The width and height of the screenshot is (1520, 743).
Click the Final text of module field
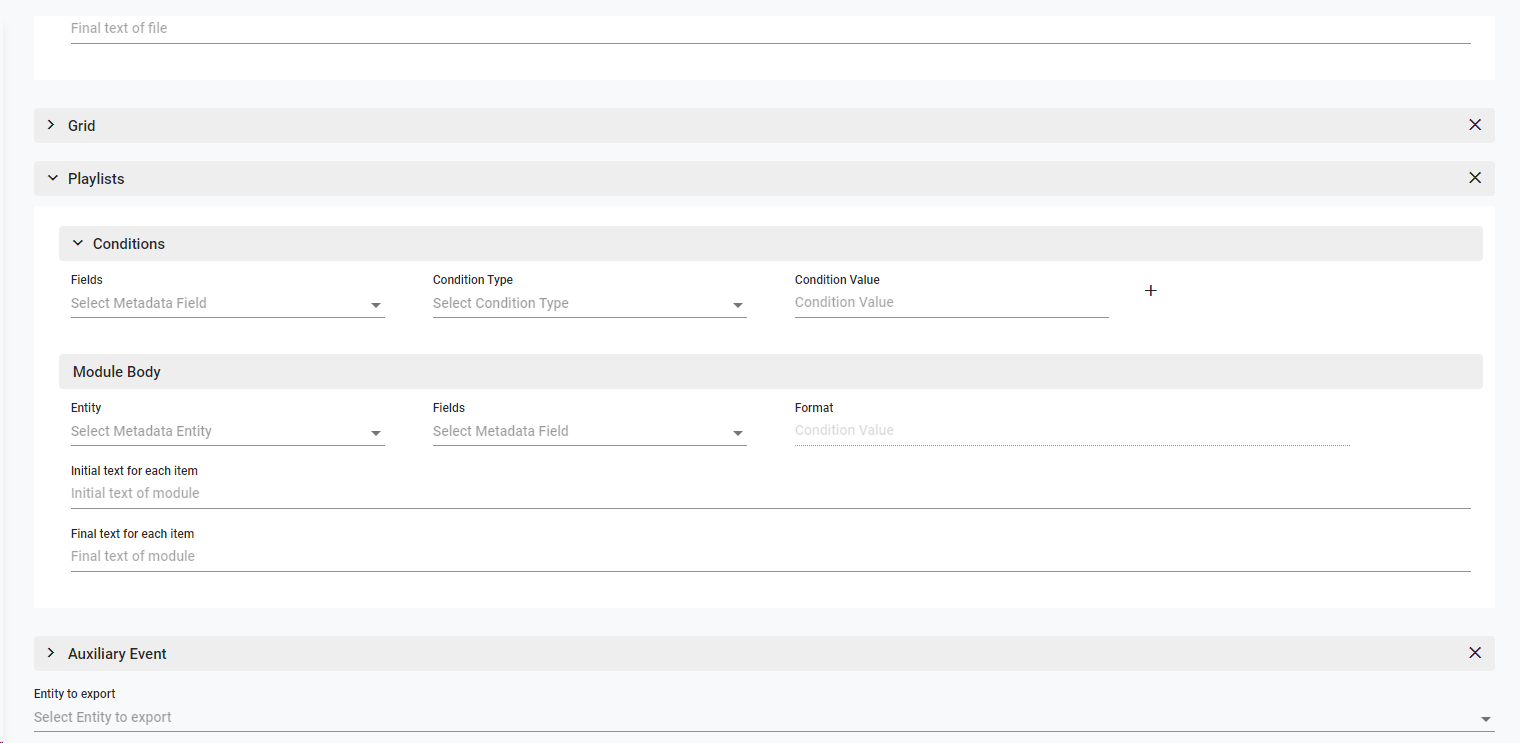(x=770, y=557)
